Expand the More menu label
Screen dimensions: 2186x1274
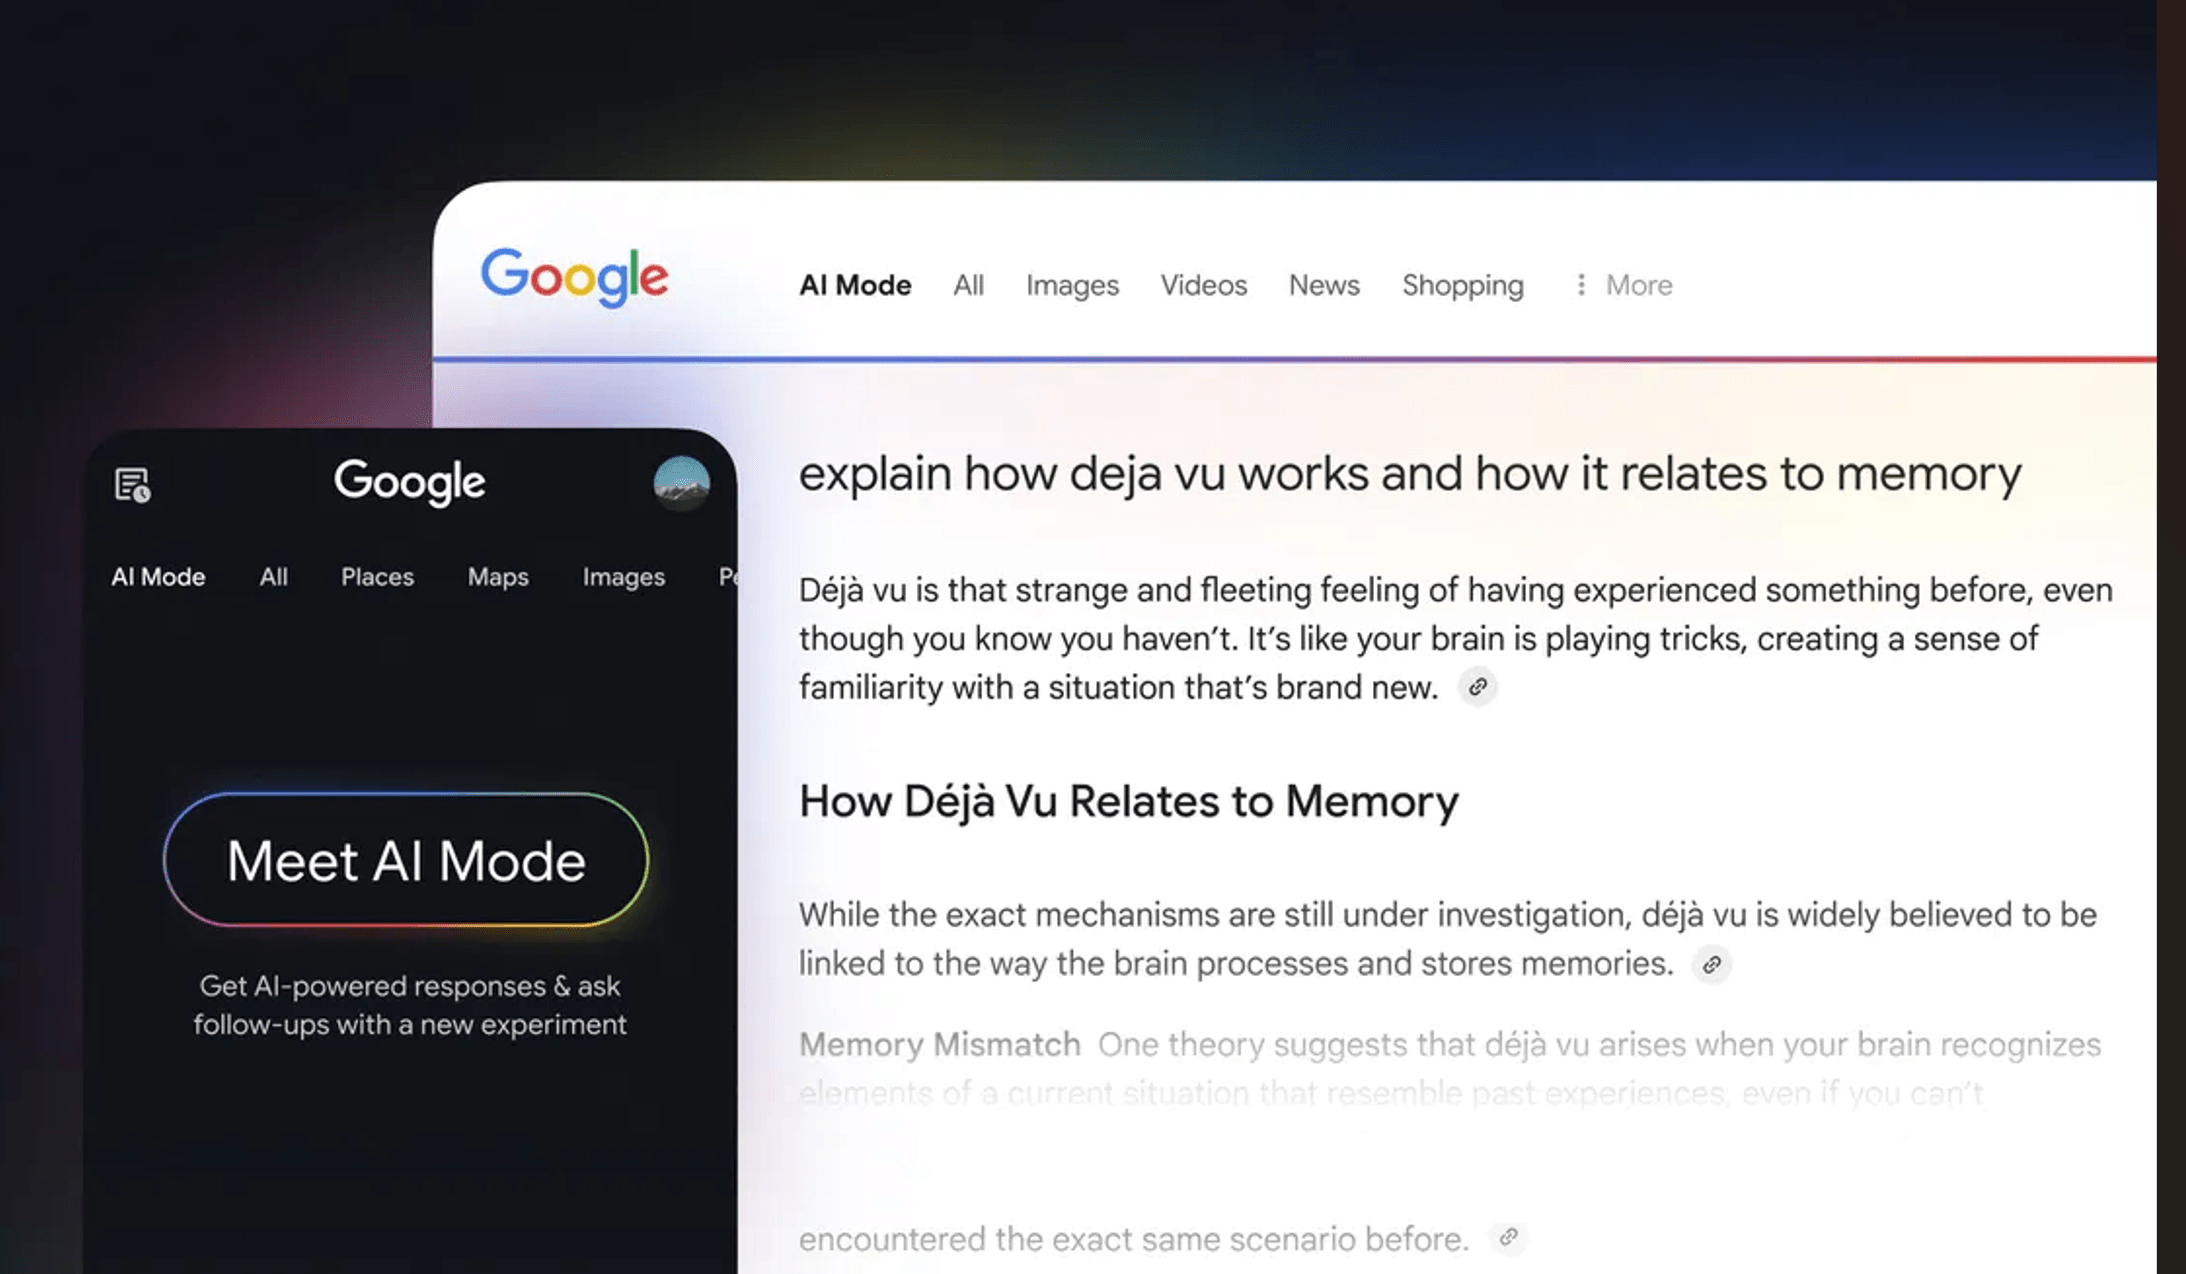1639,285
